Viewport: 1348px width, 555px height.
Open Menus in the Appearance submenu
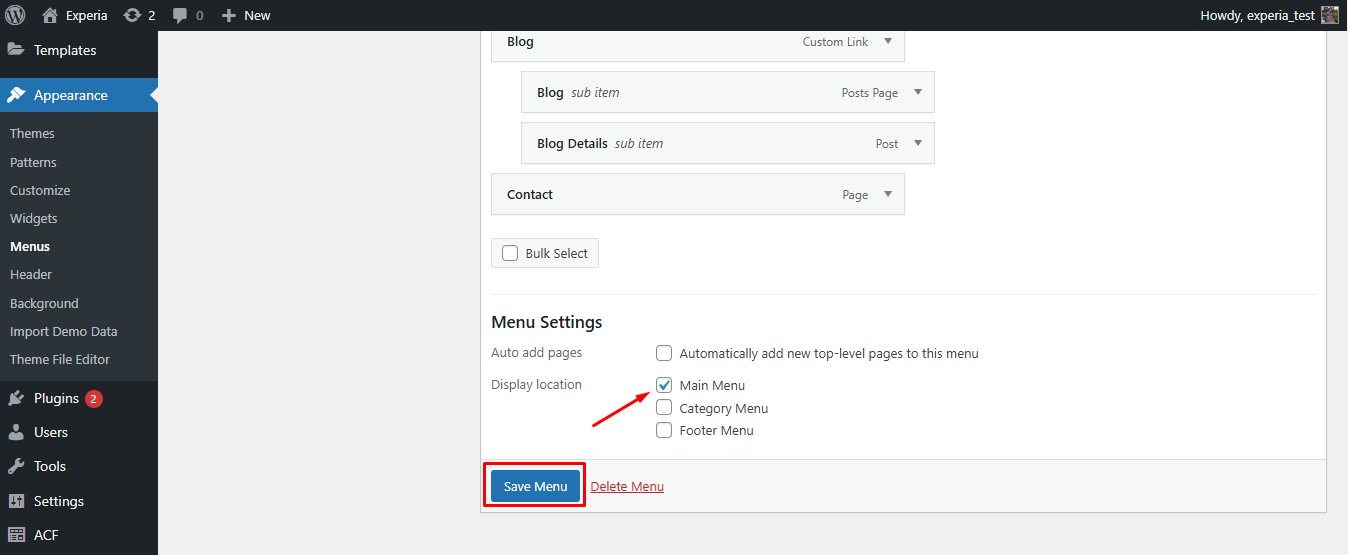(30, 246)
